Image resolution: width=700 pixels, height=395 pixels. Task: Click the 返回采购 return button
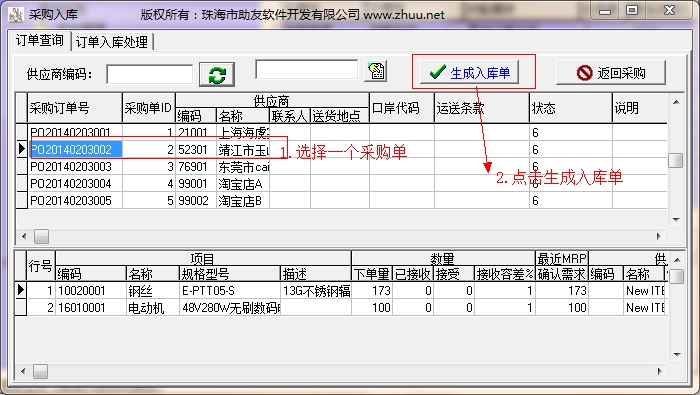pyautogui.click(x=611, y=72)
